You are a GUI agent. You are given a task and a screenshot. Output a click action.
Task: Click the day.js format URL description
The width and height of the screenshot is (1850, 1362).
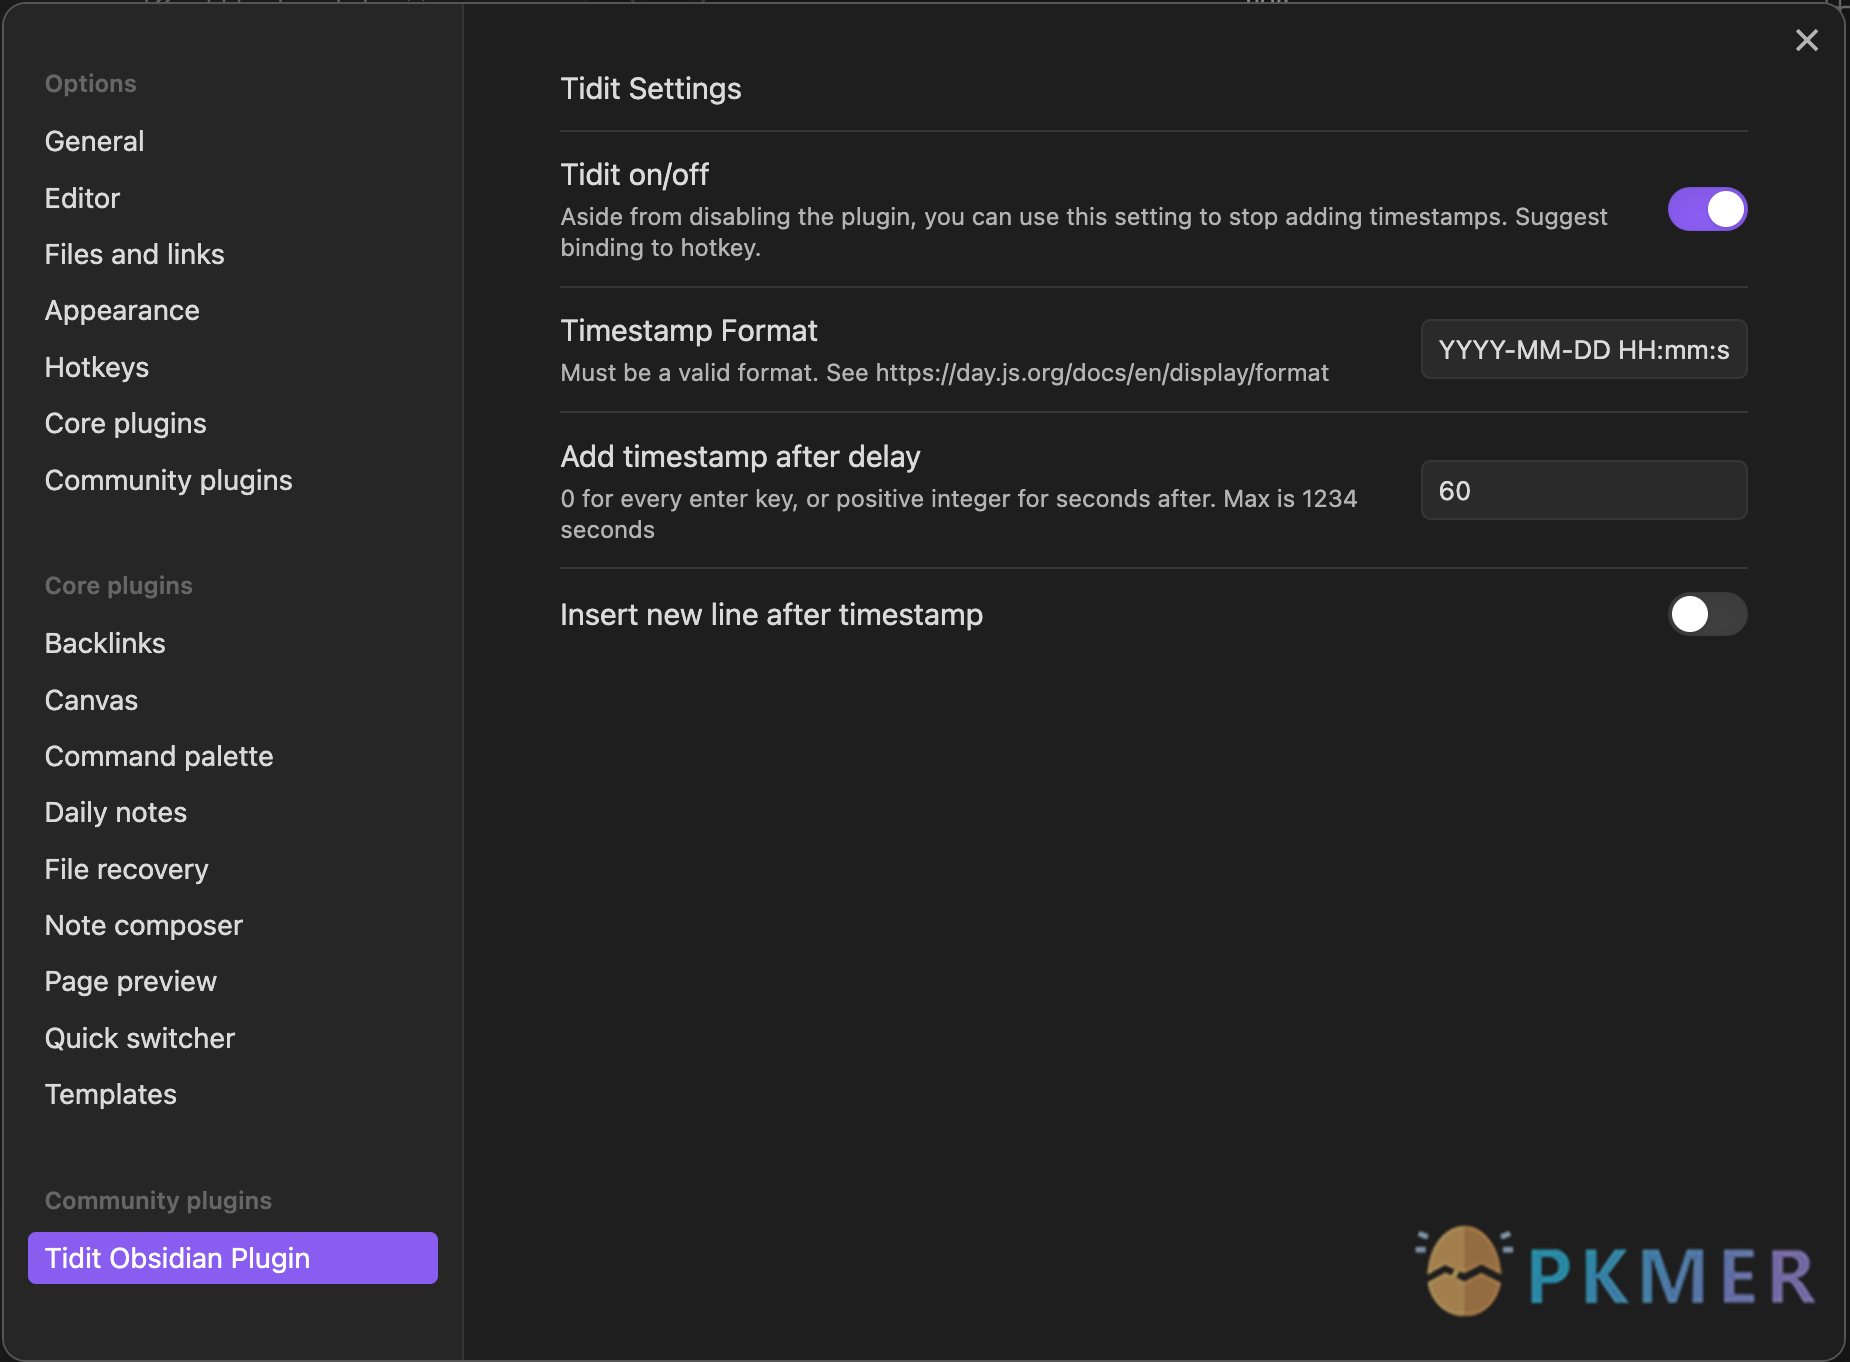pos(945,373)
